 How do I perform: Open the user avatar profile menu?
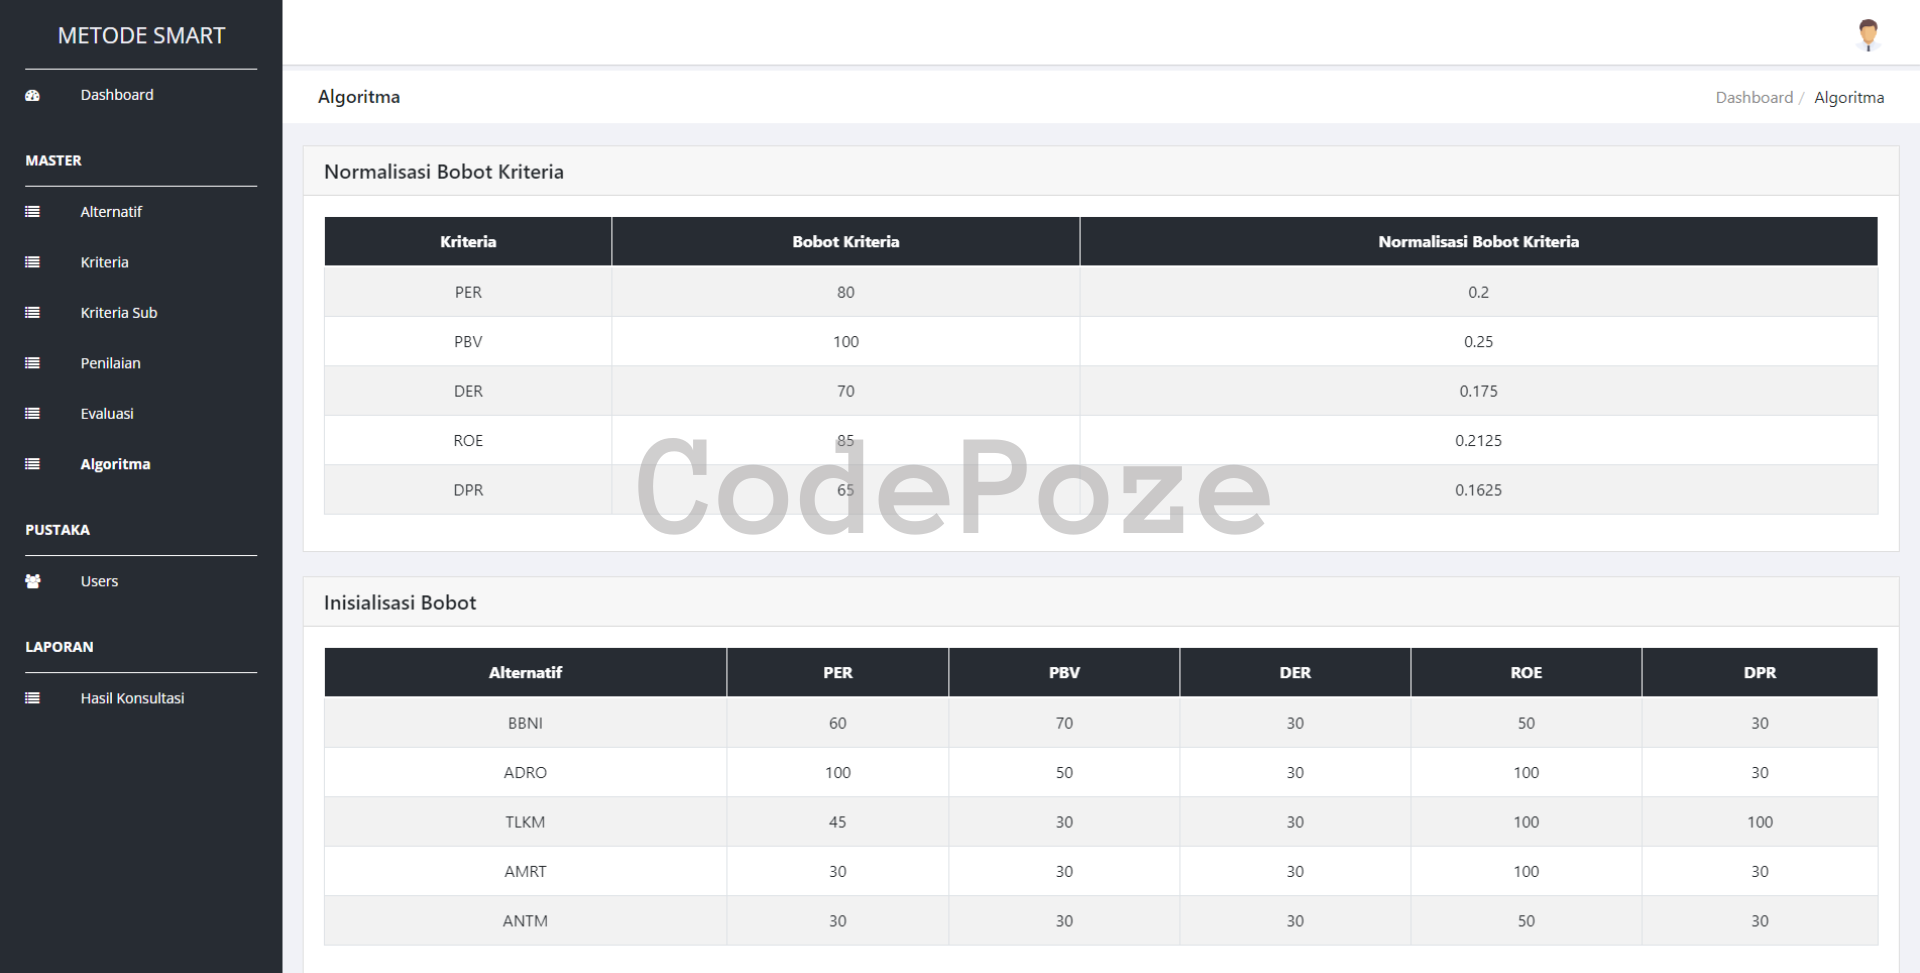(1867, 35)
